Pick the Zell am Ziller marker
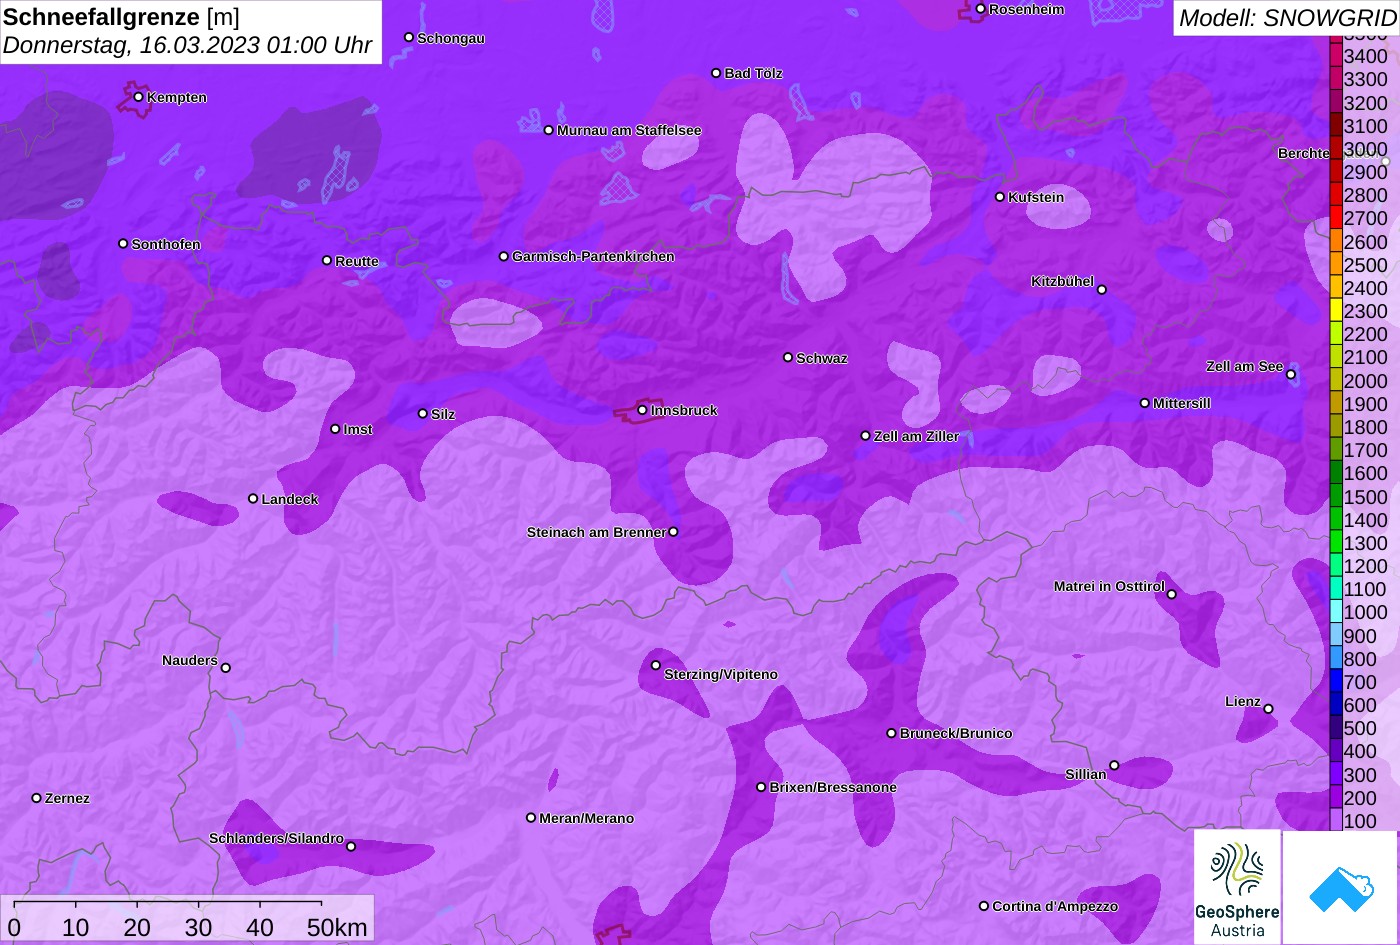 [866, 436]
